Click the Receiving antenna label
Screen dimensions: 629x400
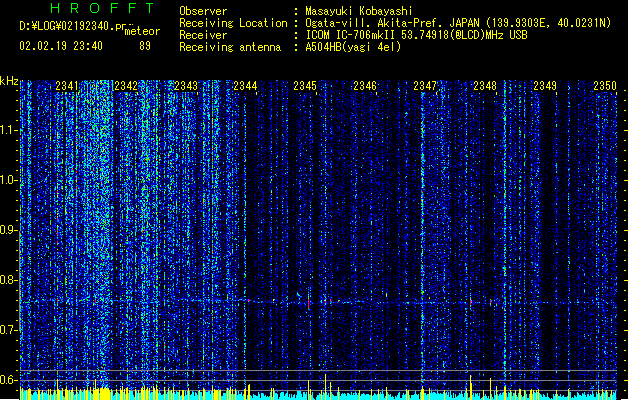coord(230,47)
